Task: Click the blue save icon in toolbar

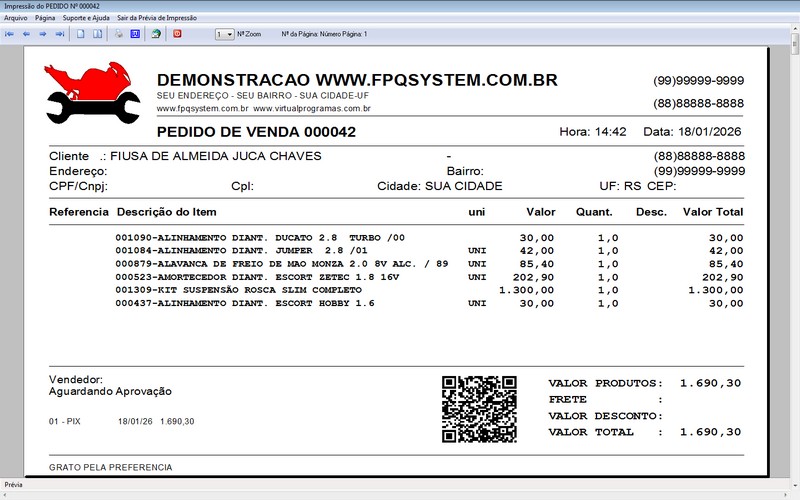Action: (x=135, y=34)
